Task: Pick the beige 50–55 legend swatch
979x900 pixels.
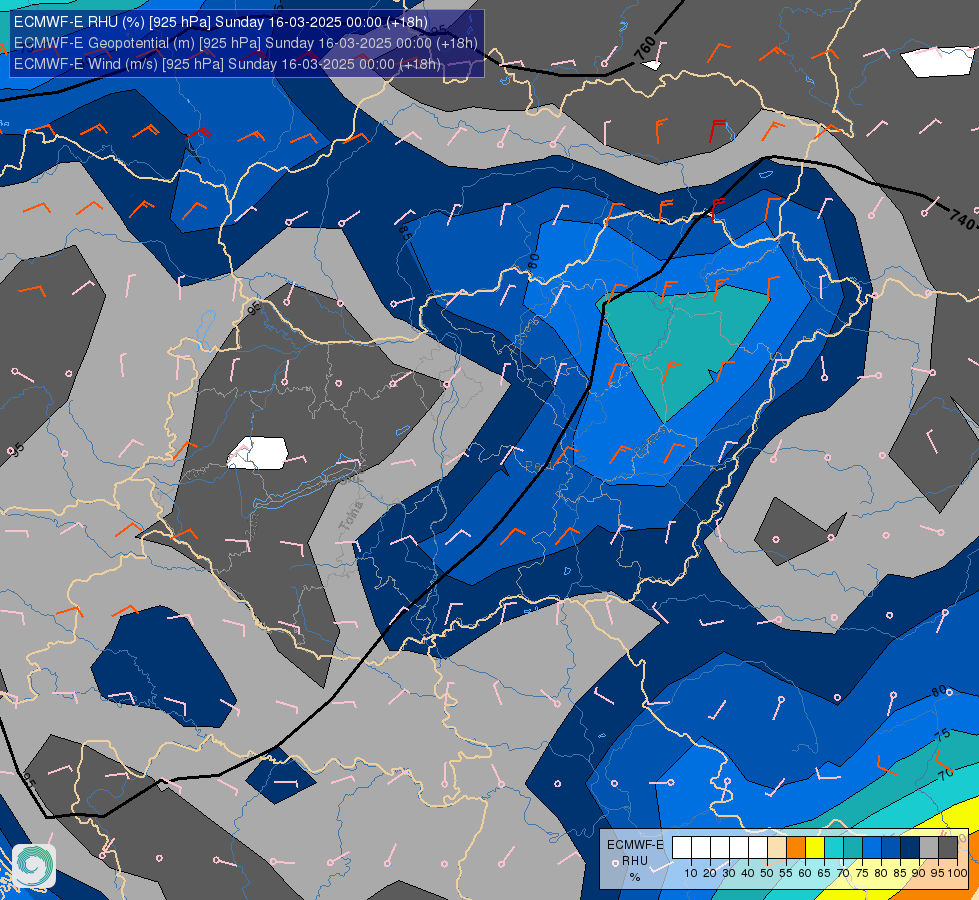Action: pyautogui.click(x=777, y=848)
